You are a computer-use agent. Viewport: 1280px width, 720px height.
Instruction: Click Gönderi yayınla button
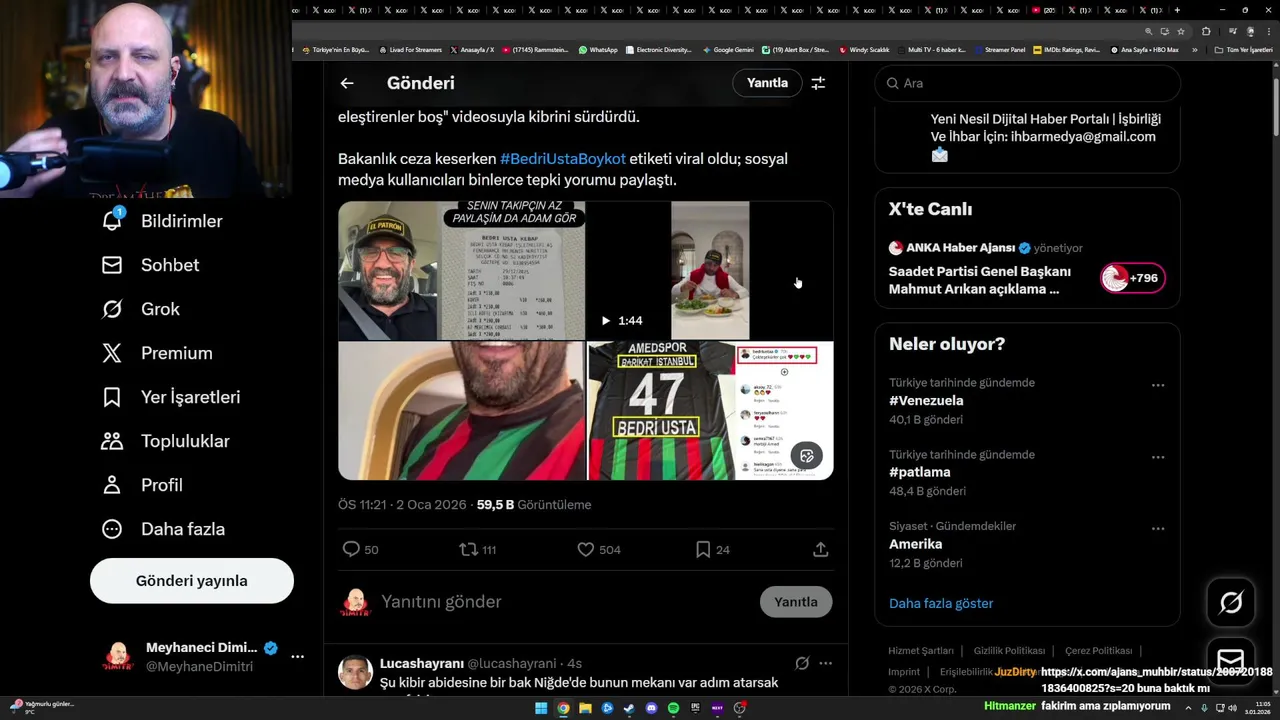(192, 581)
